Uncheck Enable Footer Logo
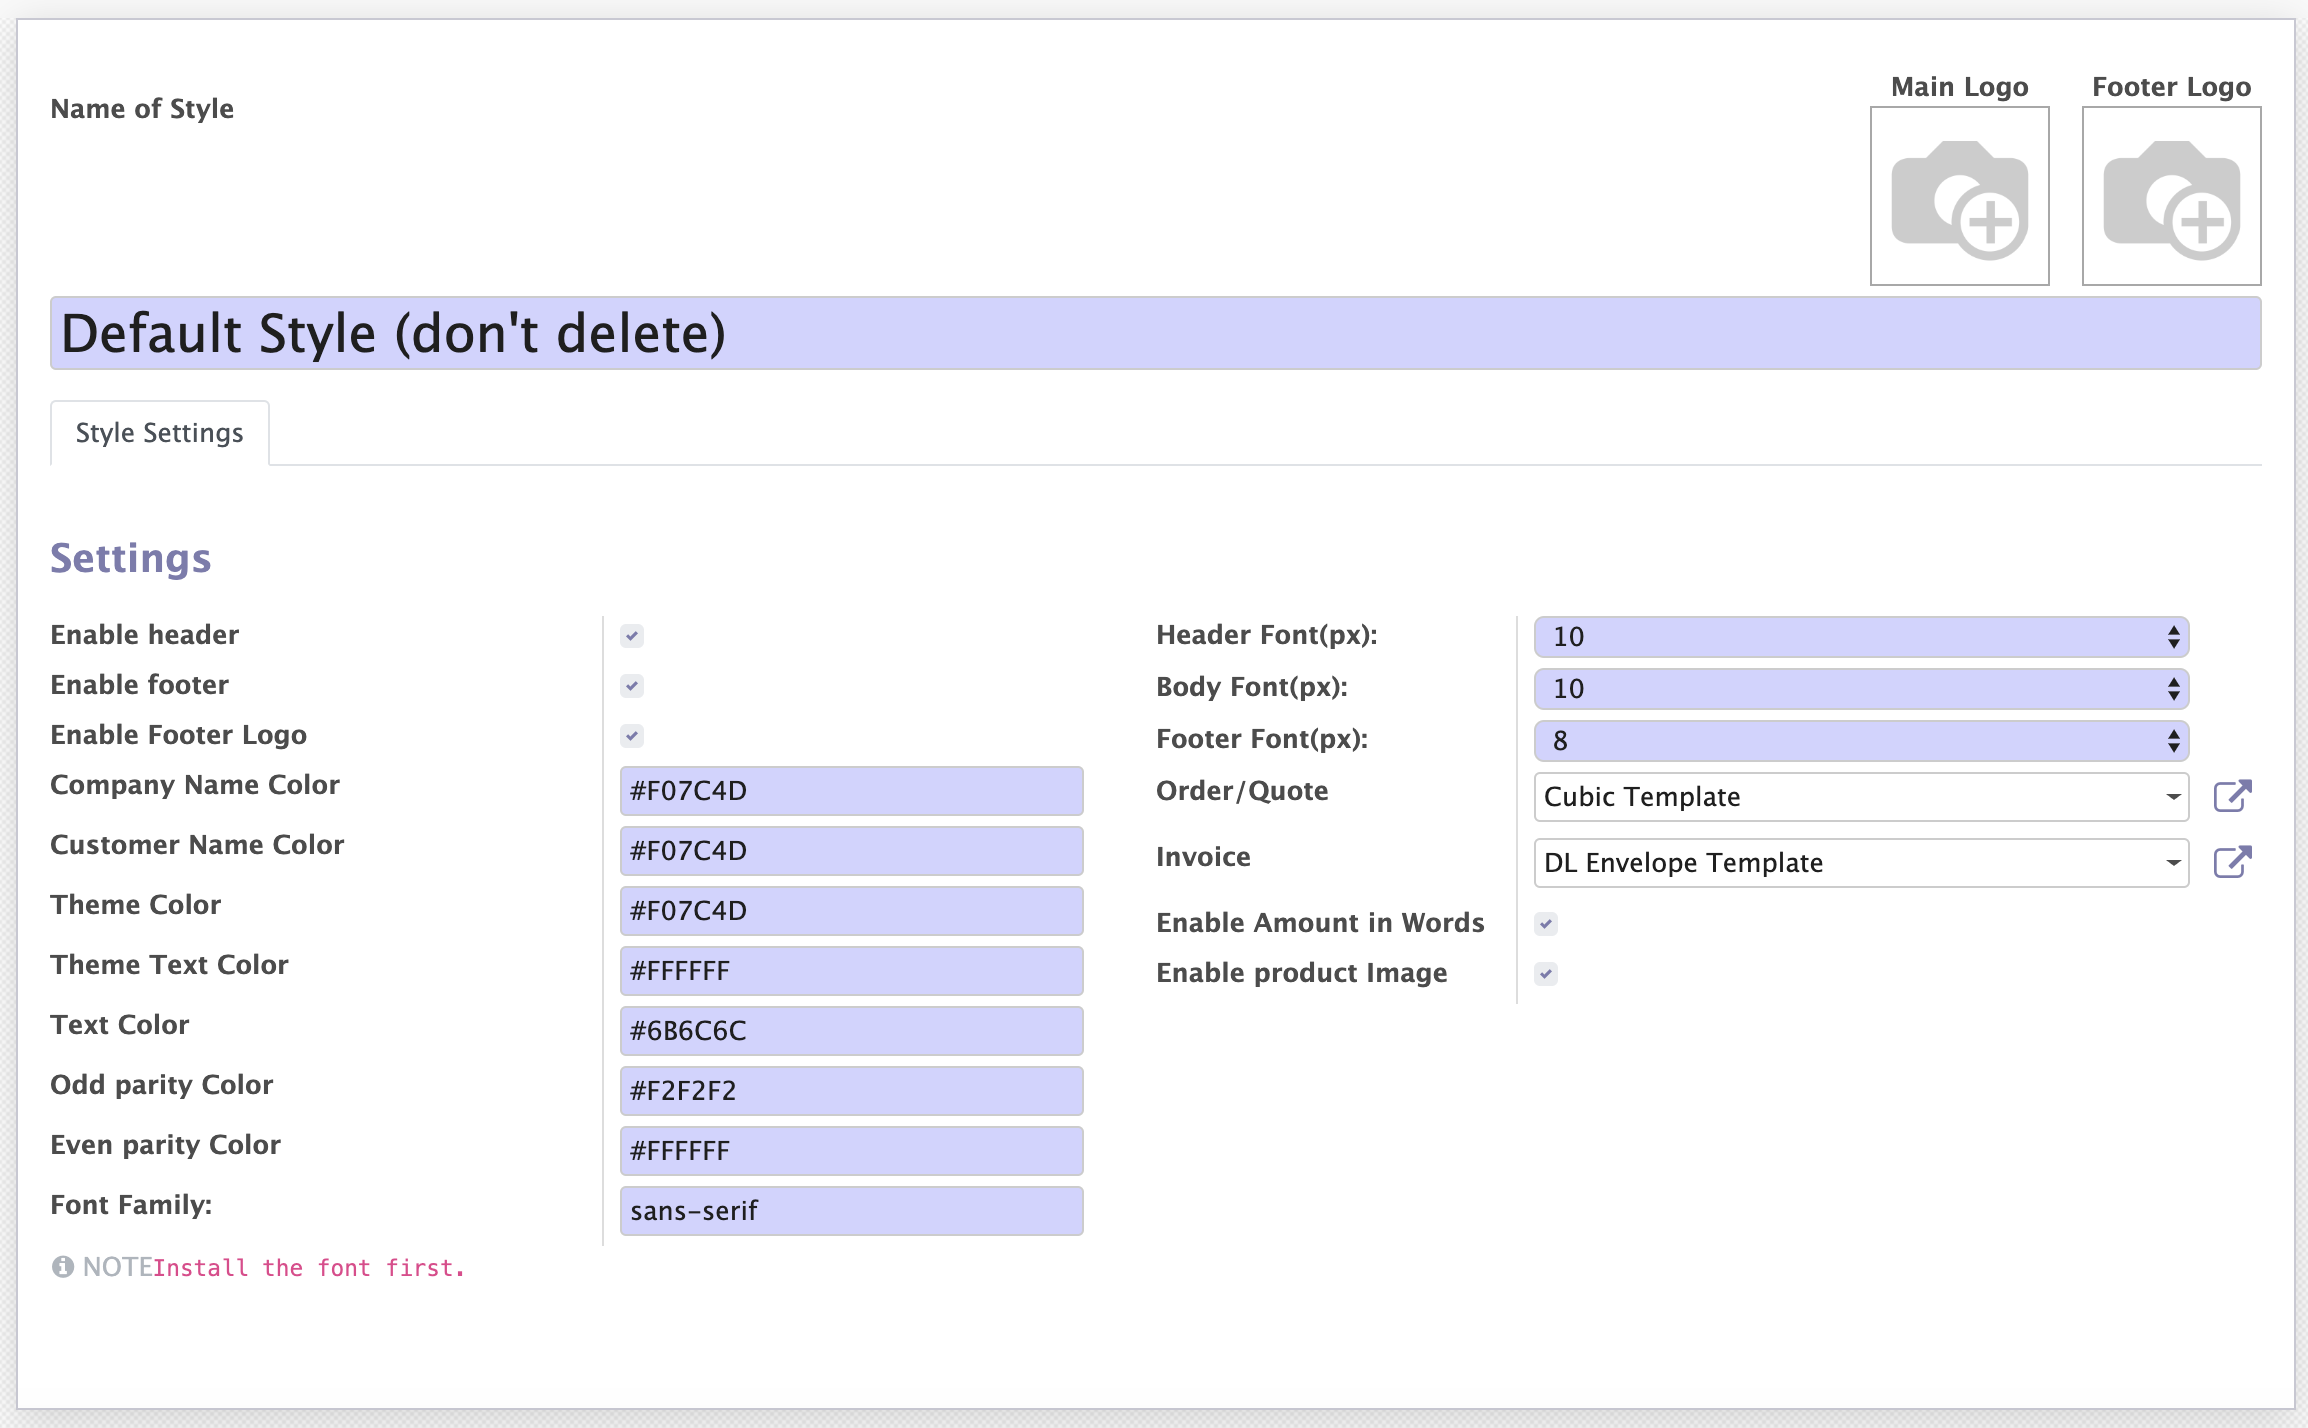Viewport: 2308px width, 1428px height. [x=632, y=736]
